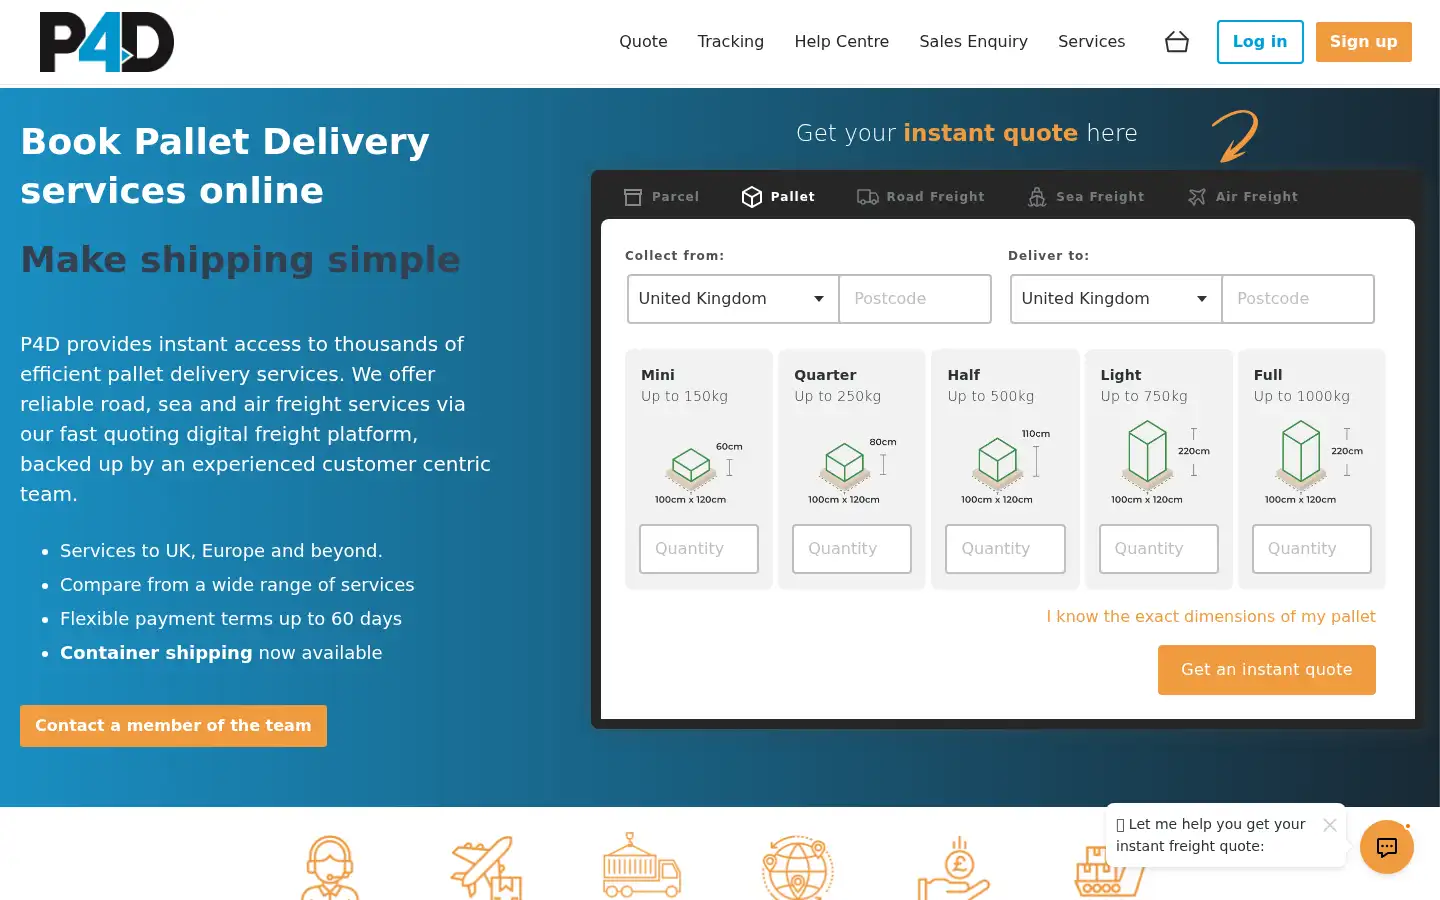Click the 'Get your instant quote here' text
The image size is (1440, 900).
[967, 133]
